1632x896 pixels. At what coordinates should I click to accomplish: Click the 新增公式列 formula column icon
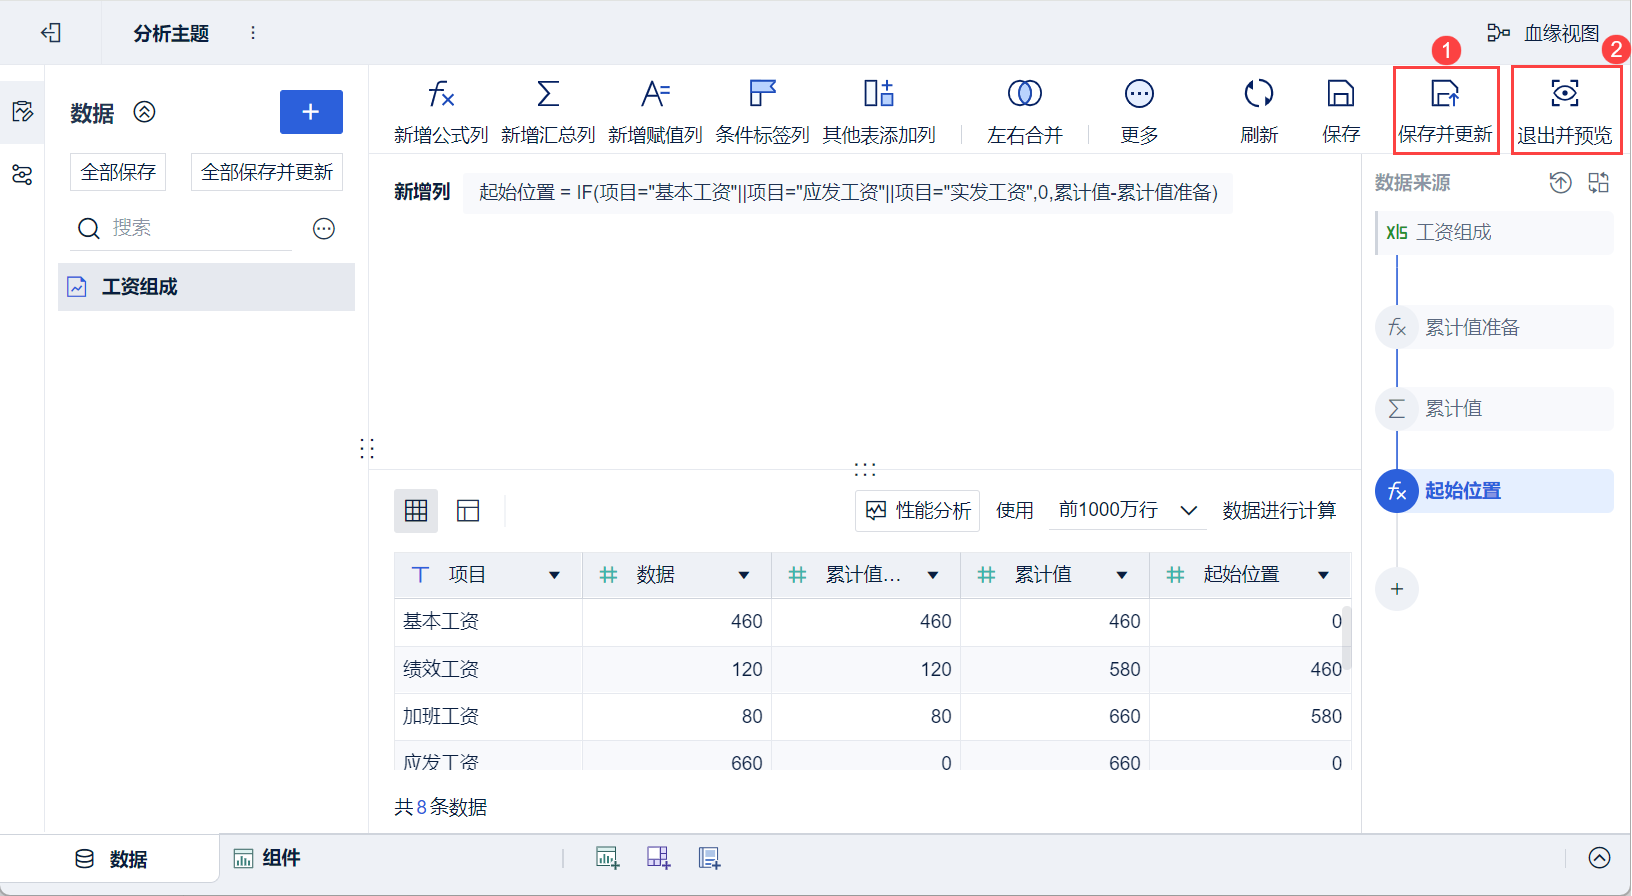point(441,95)
